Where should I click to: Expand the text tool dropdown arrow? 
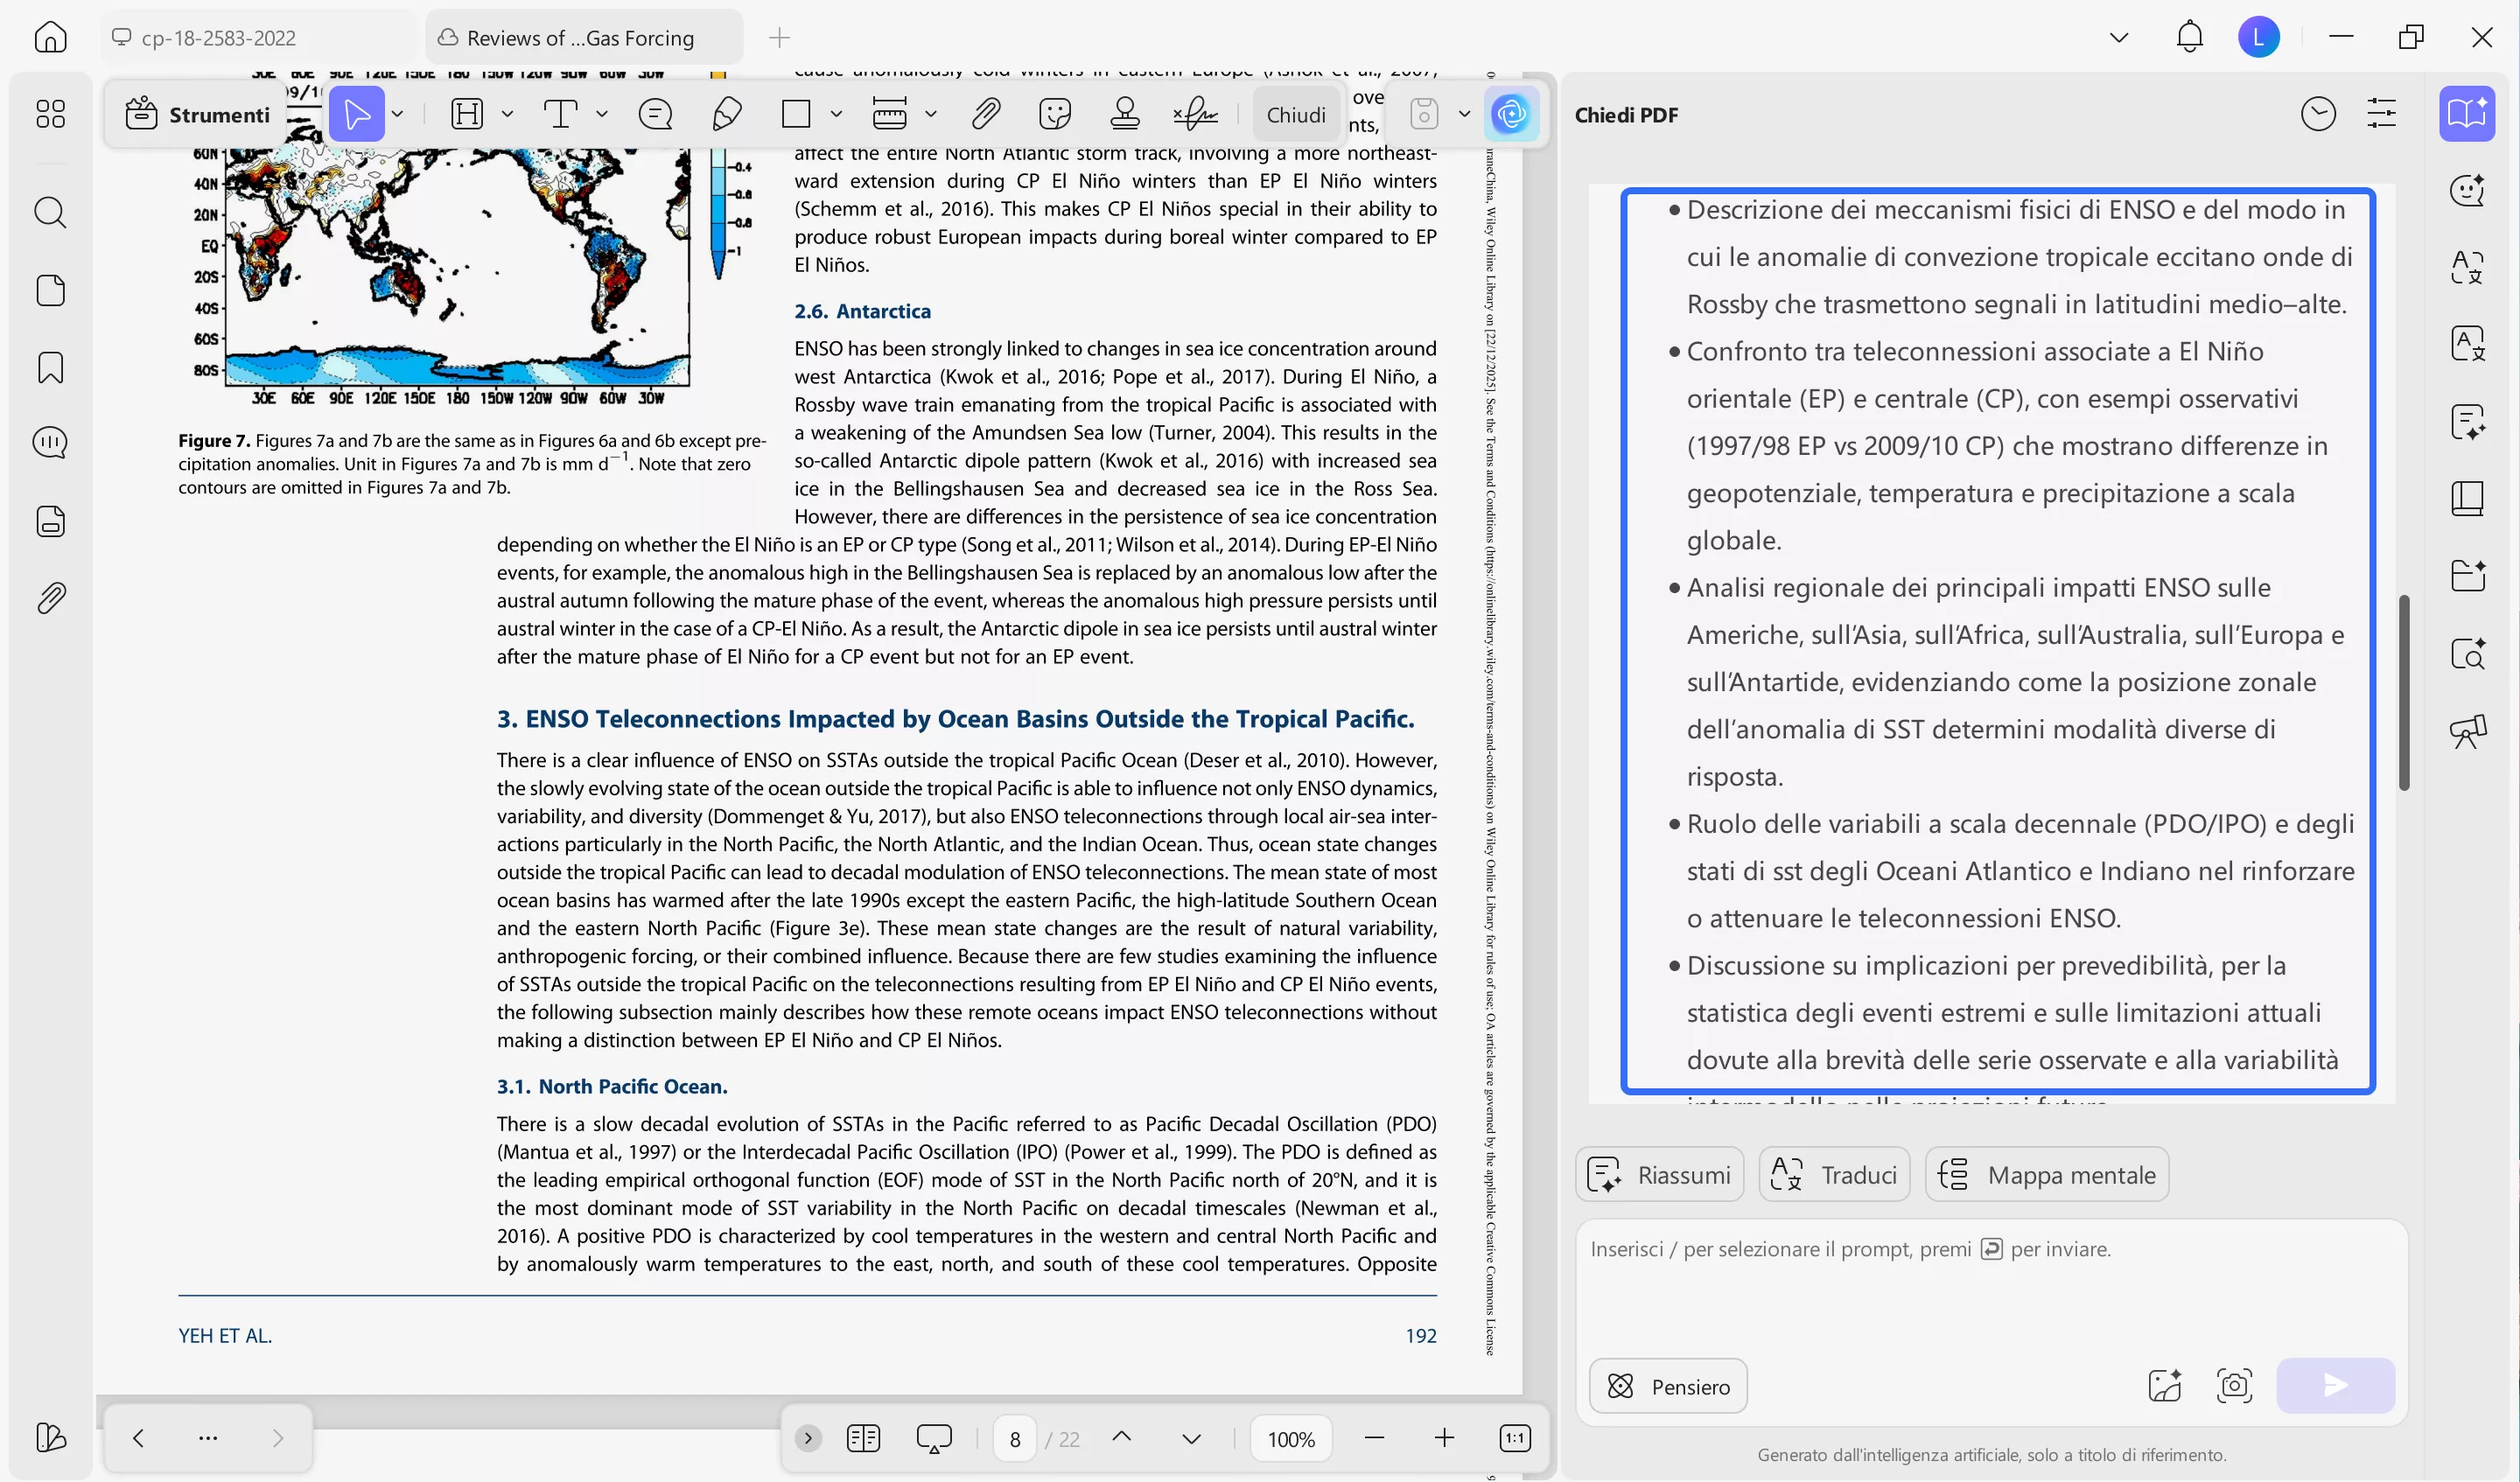click(601, 114)
